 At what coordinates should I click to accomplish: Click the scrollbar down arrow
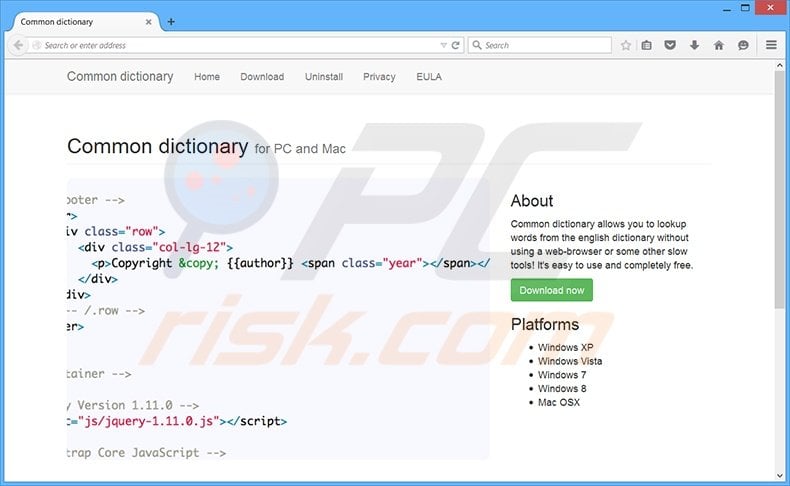[779, 475]
